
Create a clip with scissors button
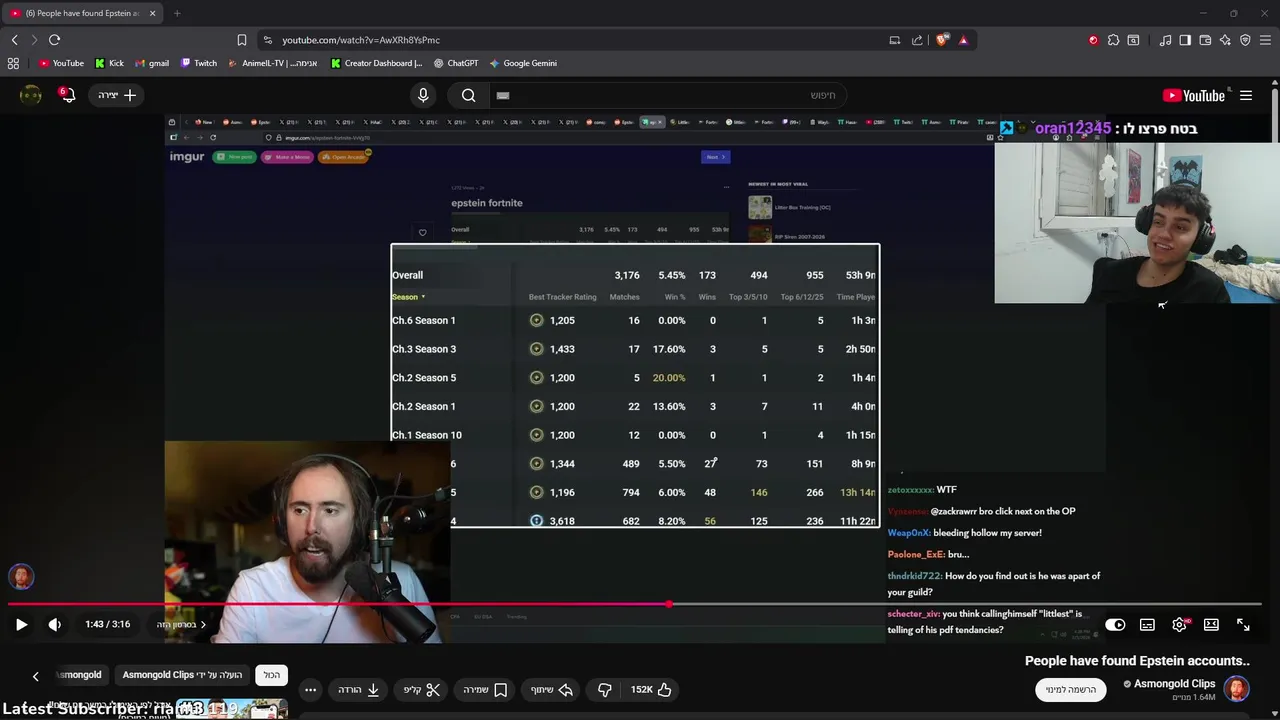coord(422,689)
